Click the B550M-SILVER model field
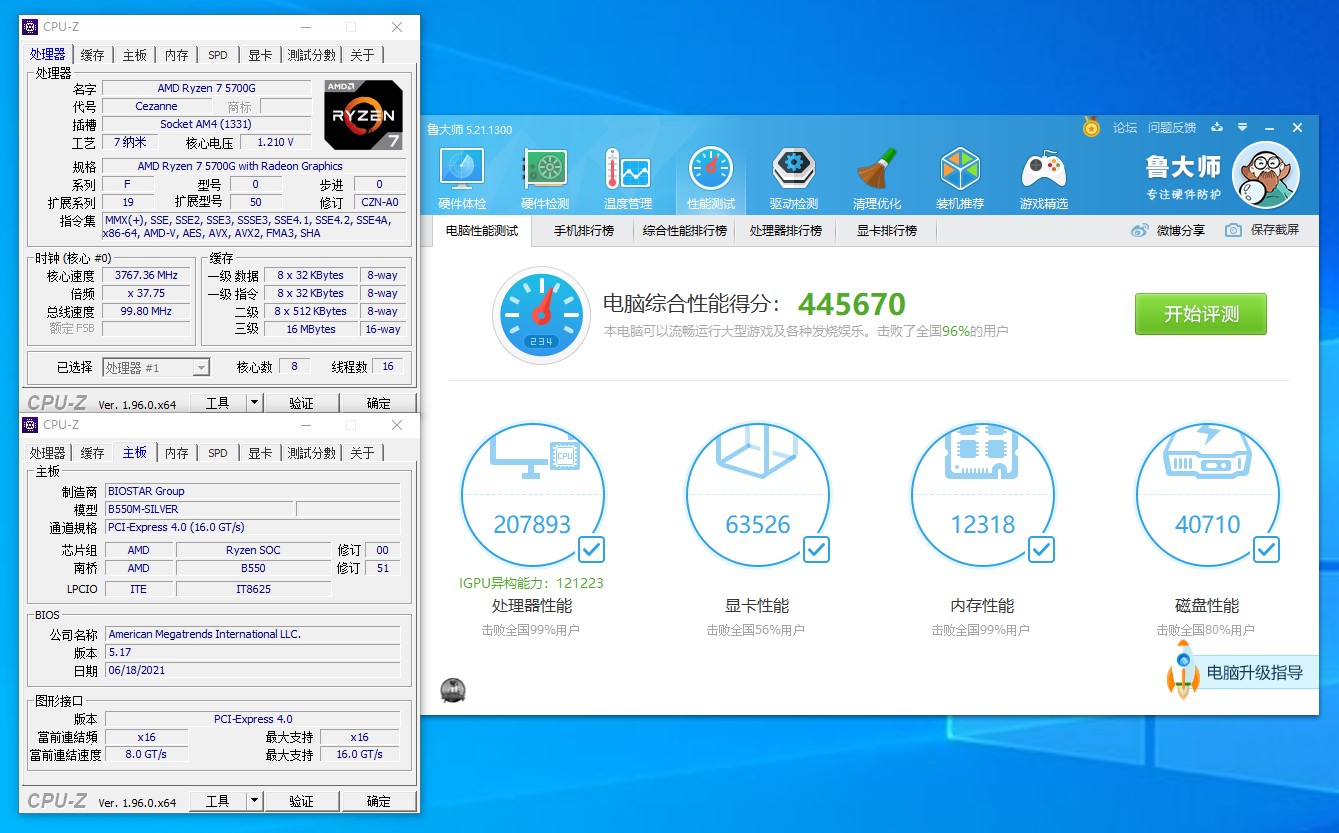This screenshot has width=1339, height=833. click(x=199, y=509)
